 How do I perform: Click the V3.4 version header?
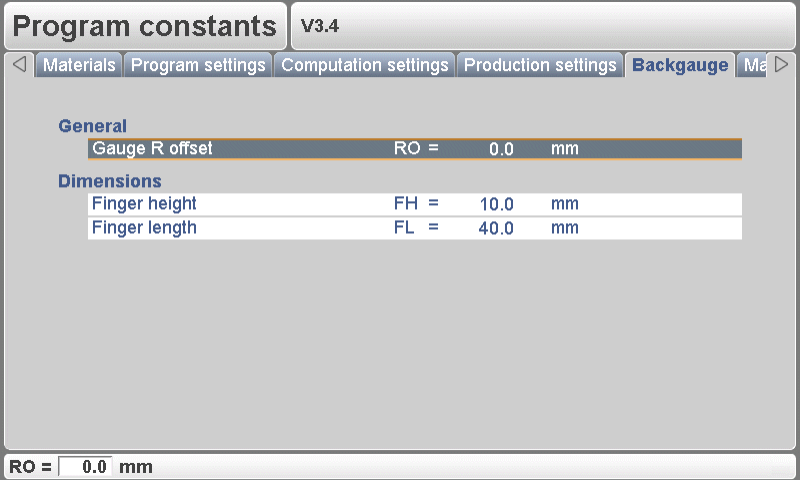click(320, 27)
